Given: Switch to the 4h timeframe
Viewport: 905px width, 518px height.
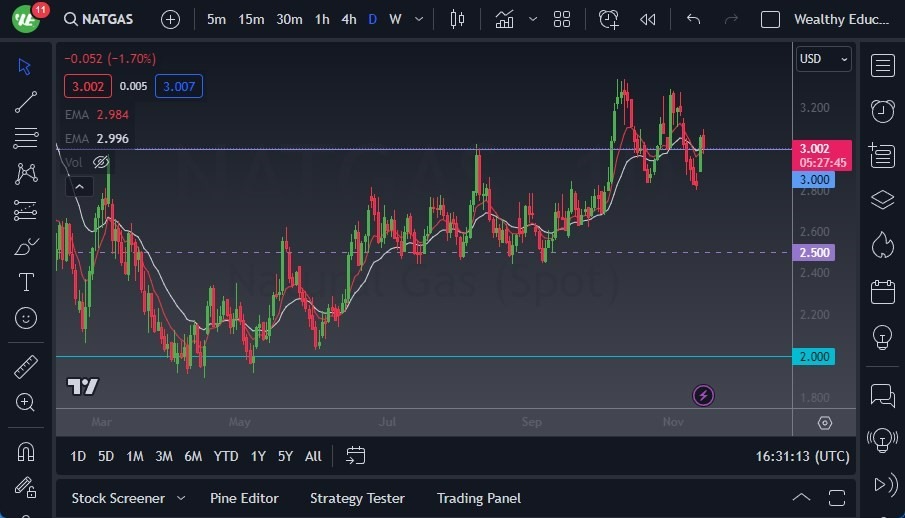Looking at the screenshot, I should pyautogui.click(x=348, y=19).
